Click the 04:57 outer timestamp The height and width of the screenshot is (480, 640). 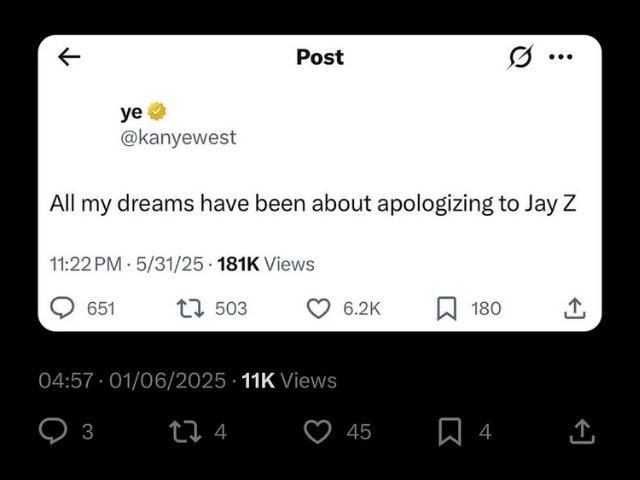[x=66, y=380]
